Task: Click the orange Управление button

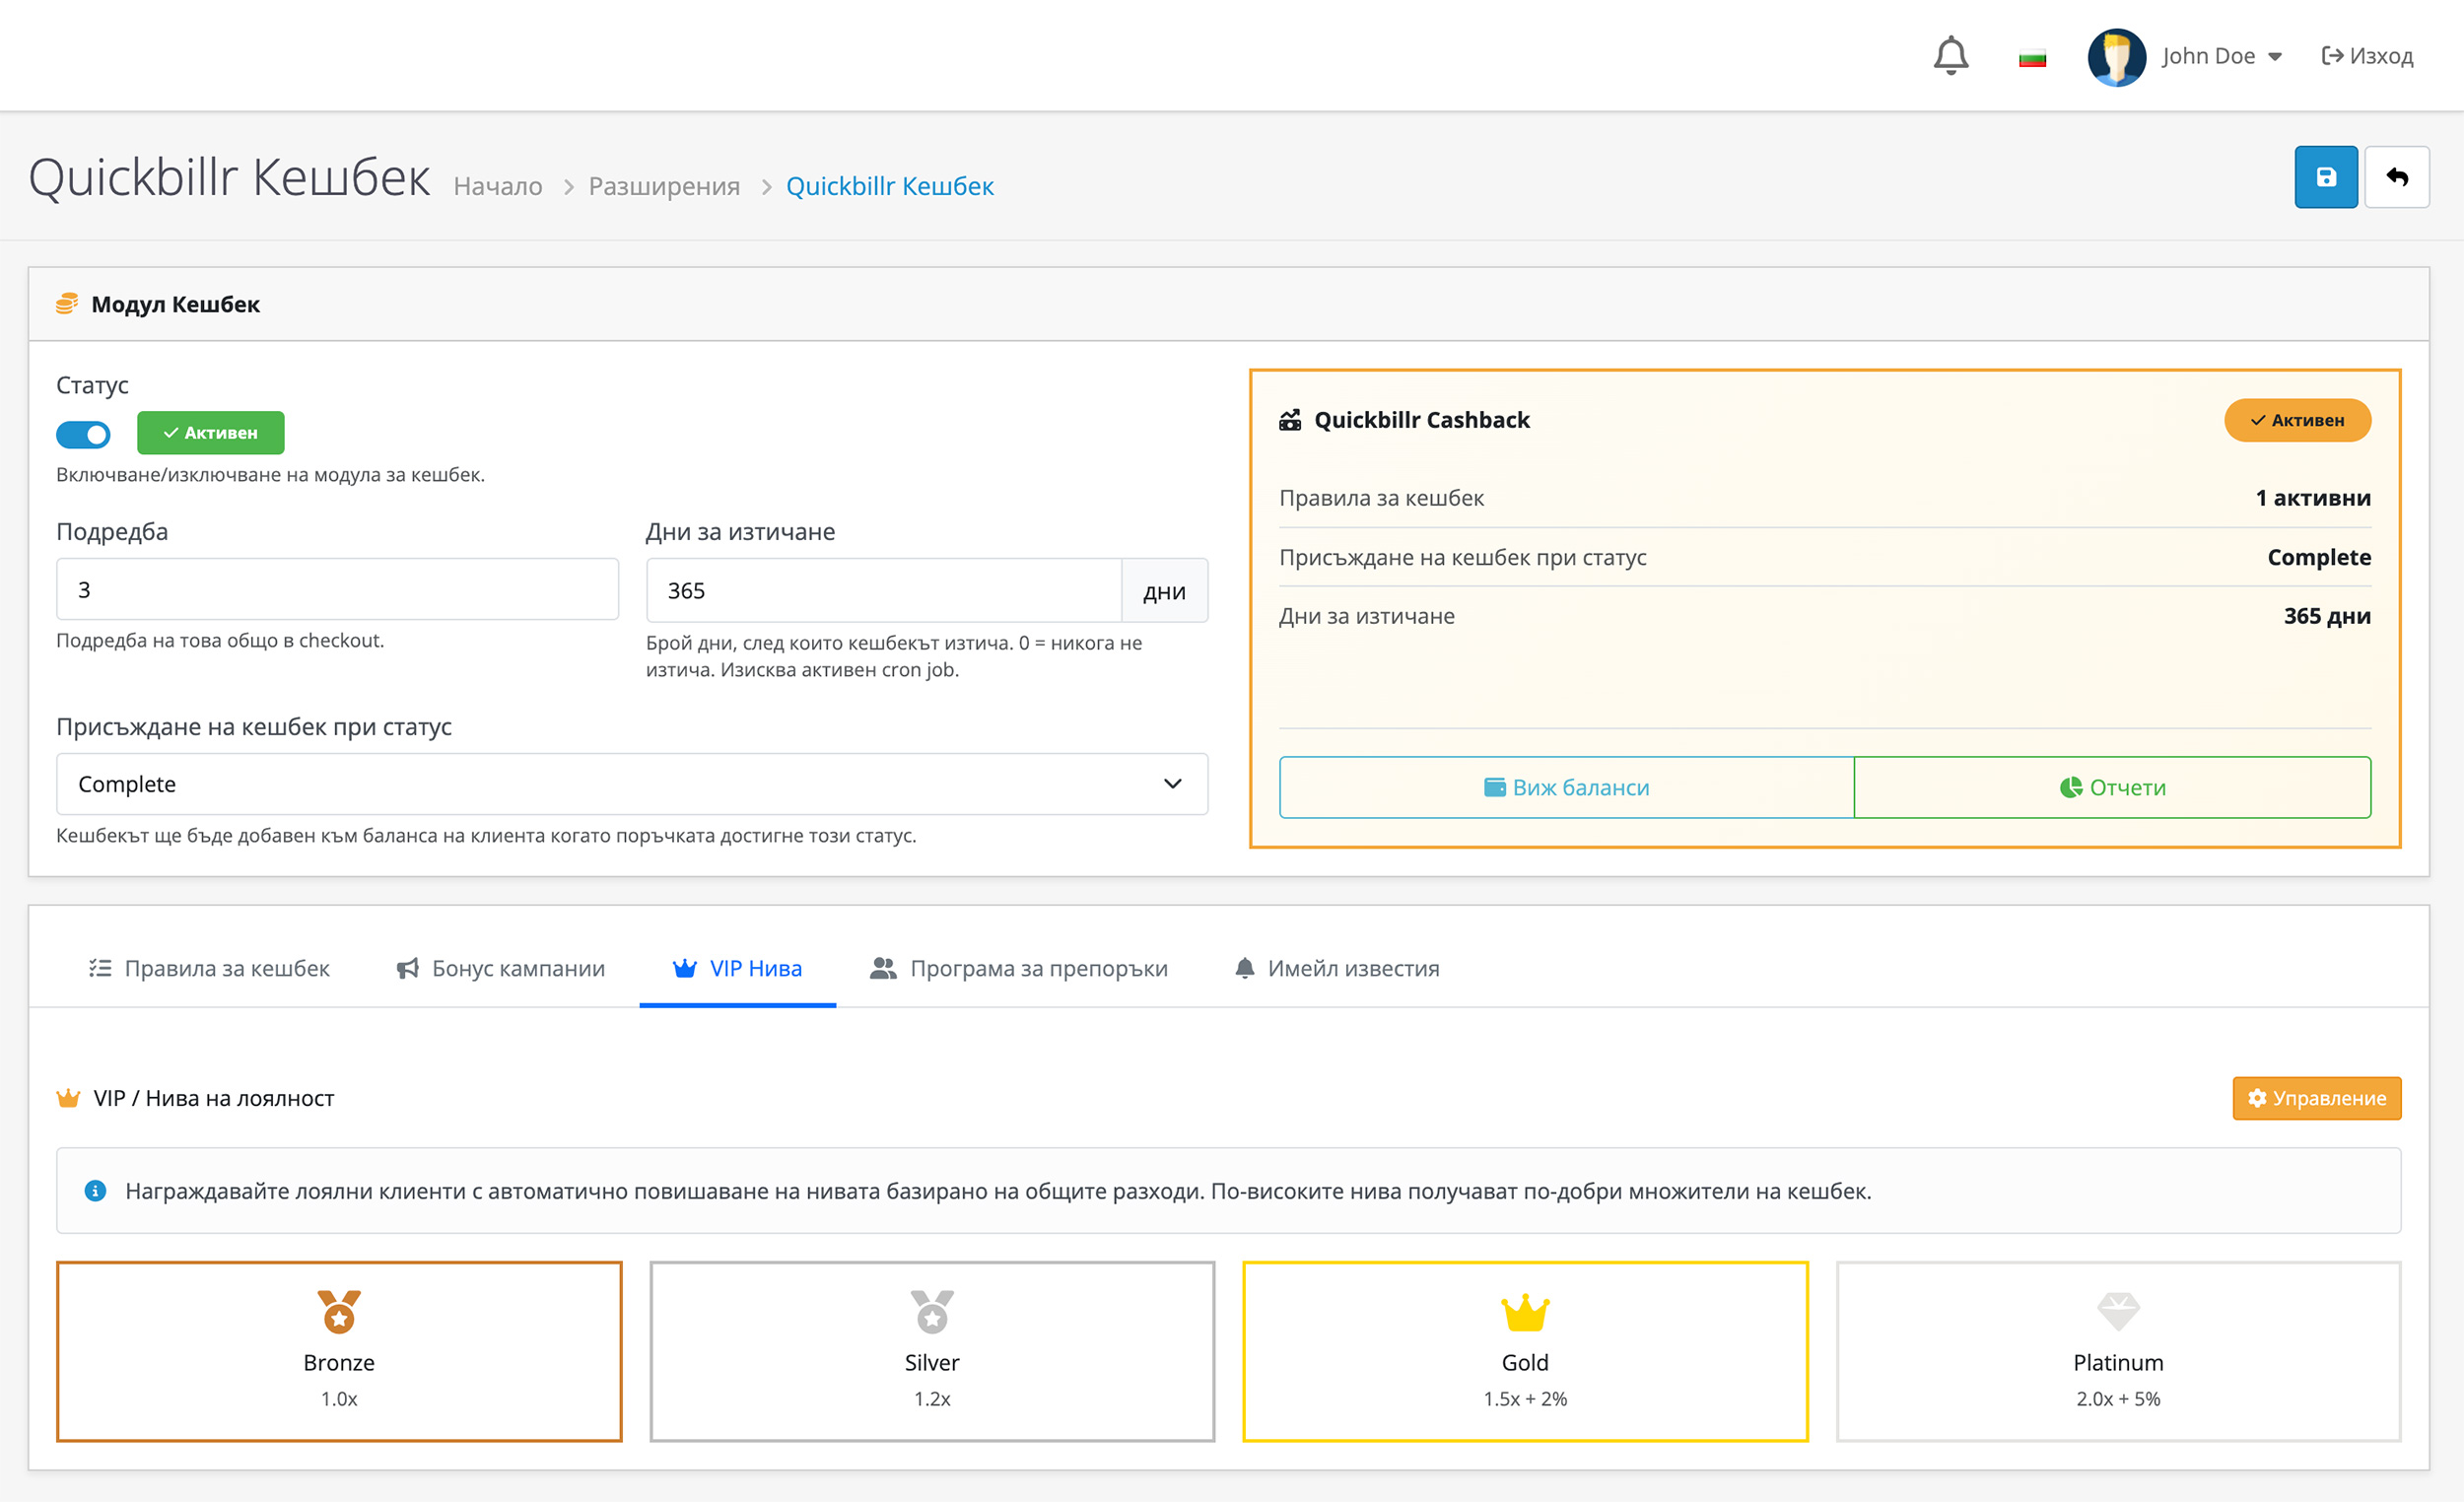Action: (2316, 1098)
